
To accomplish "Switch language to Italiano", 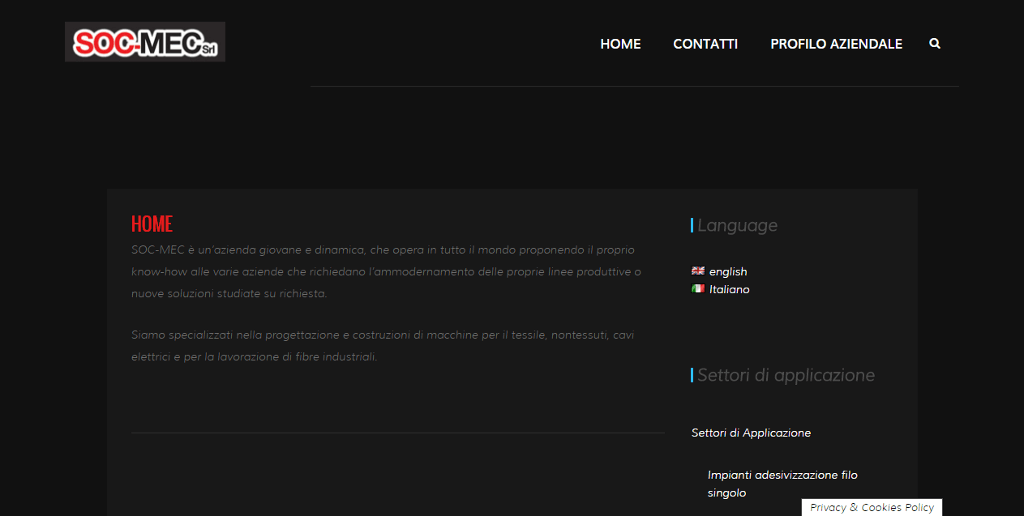I will coord(729,289).
